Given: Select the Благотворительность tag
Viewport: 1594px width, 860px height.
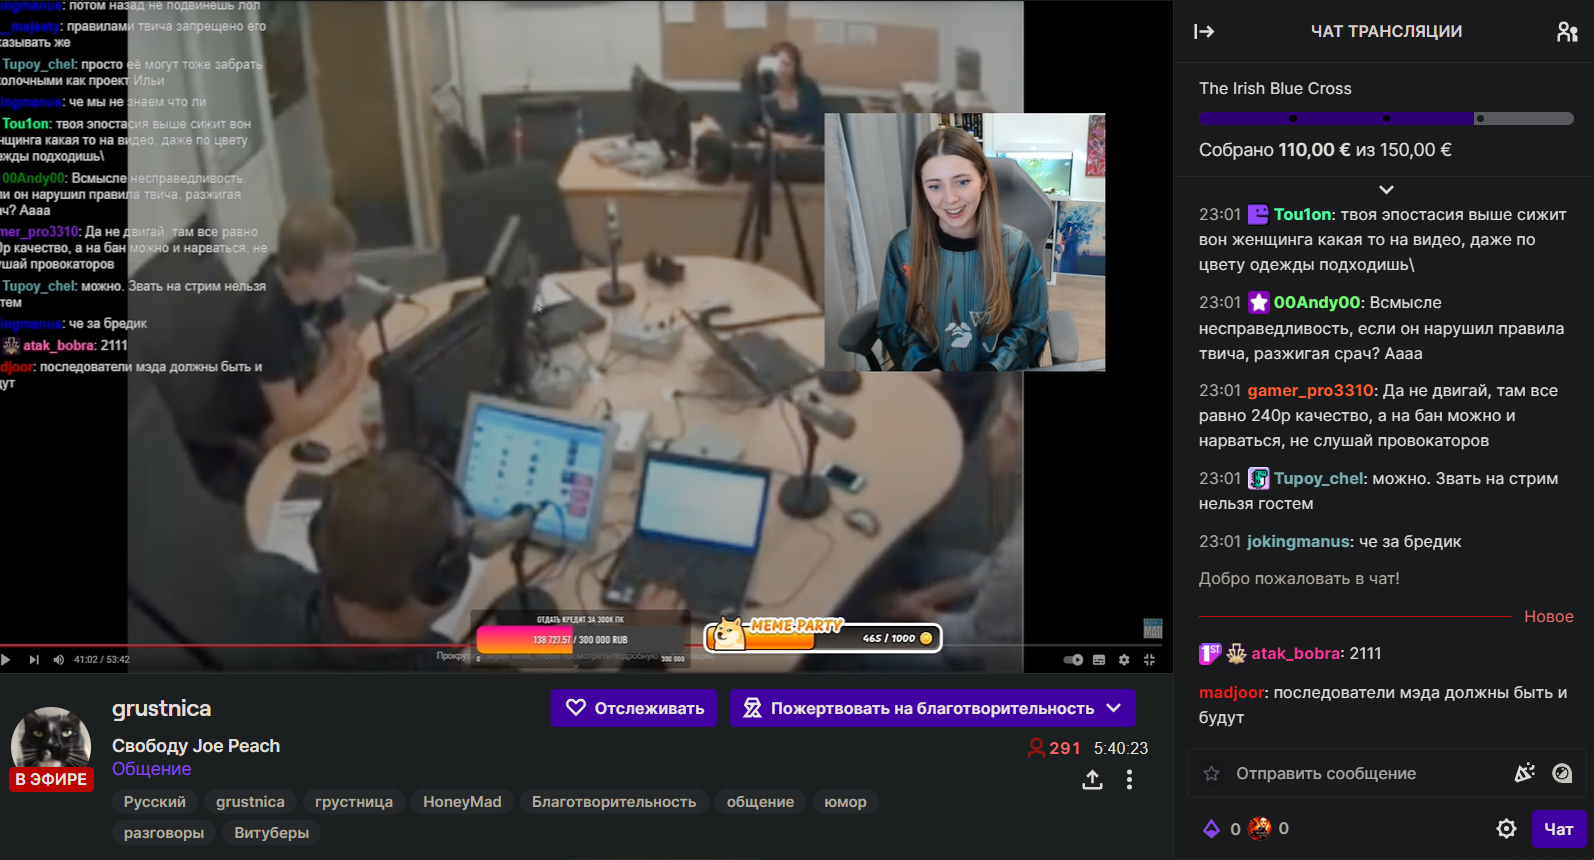Looking at the screenshot, I should click(x=614, y=802).
